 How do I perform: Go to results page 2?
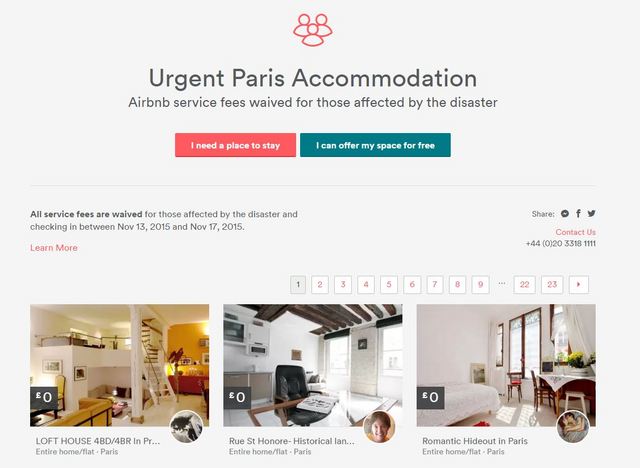pyautogui.click(x=320, y=284)
